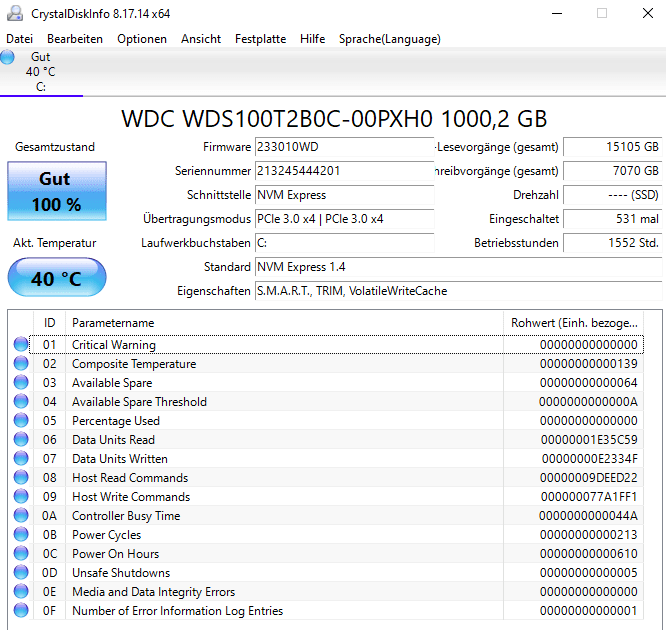Open the Sprache(Language) menu
This screenshot has width=666, height=630.
[389, 39]
